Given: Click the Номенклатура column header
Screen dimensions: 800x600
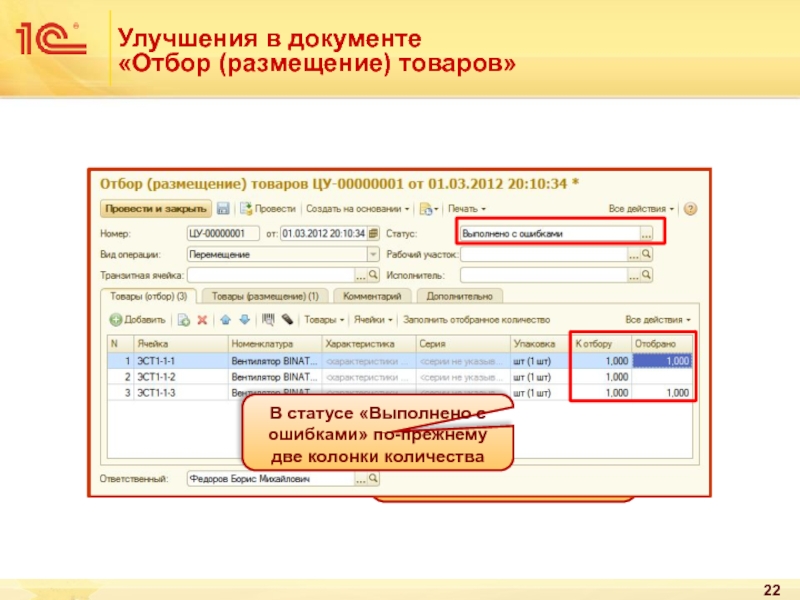Looking at the screenshot, I should pos(275,344).
